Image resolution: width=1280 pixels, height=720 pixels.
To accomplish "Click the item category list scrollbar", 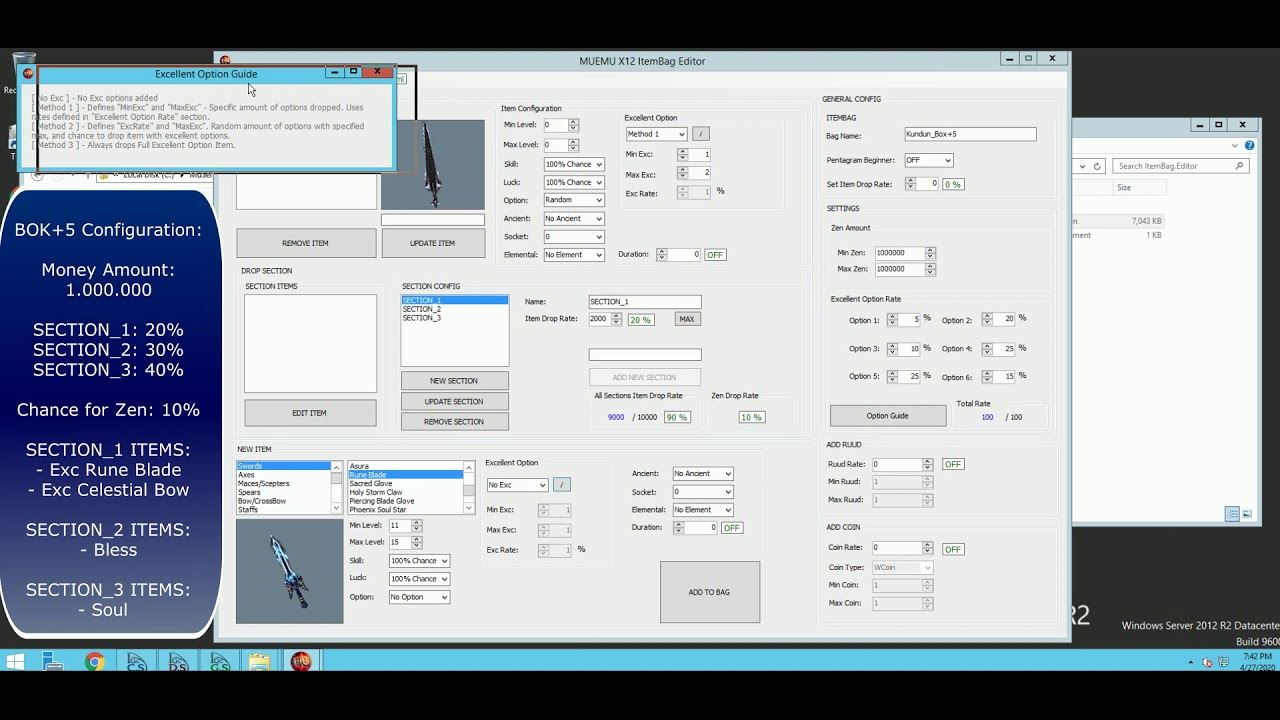I will (336, 487).
